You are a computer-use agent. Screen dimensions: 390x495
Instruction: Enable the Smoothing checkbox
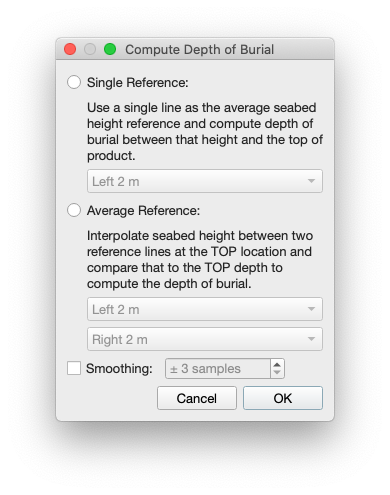[74, 368]
